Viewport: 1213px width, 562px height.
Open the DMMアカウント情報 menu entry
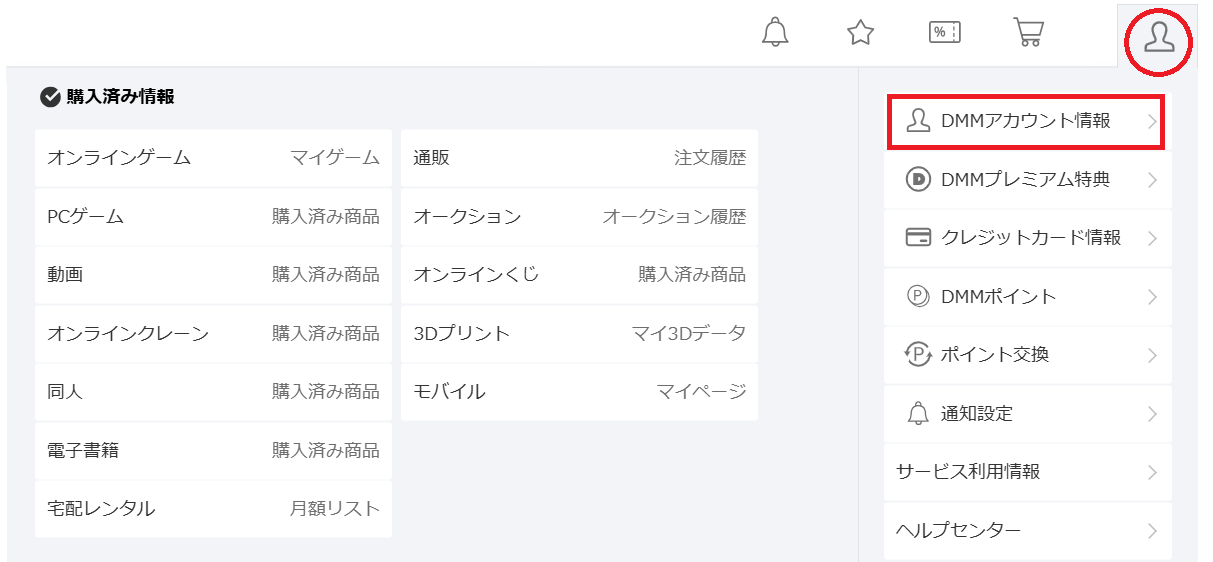(1027, 122)
